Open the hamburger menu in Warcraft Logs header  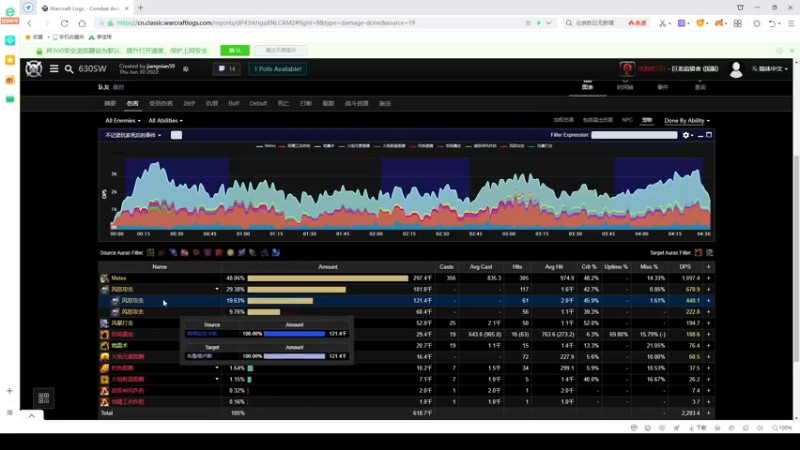54,68
